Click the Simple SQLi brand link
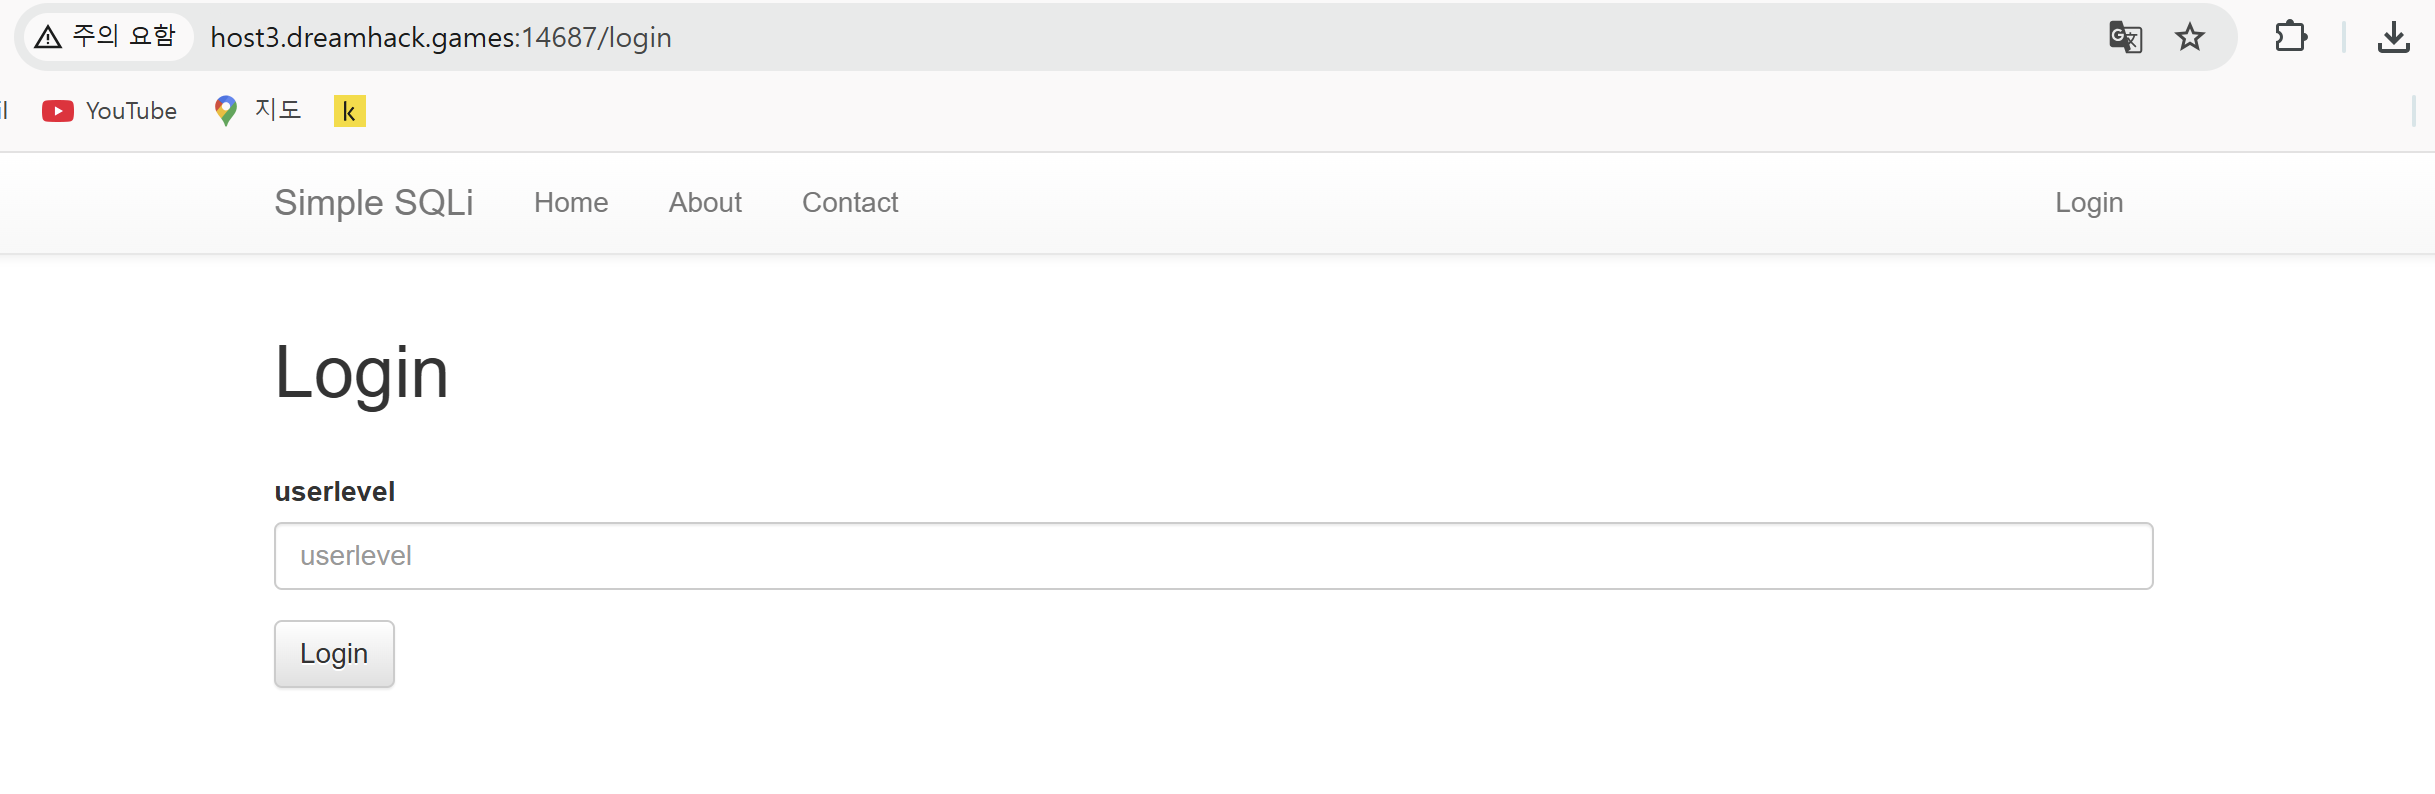The width and height of the screenshot is (2435, 794). pyautogui.click(x=374, y=203)
